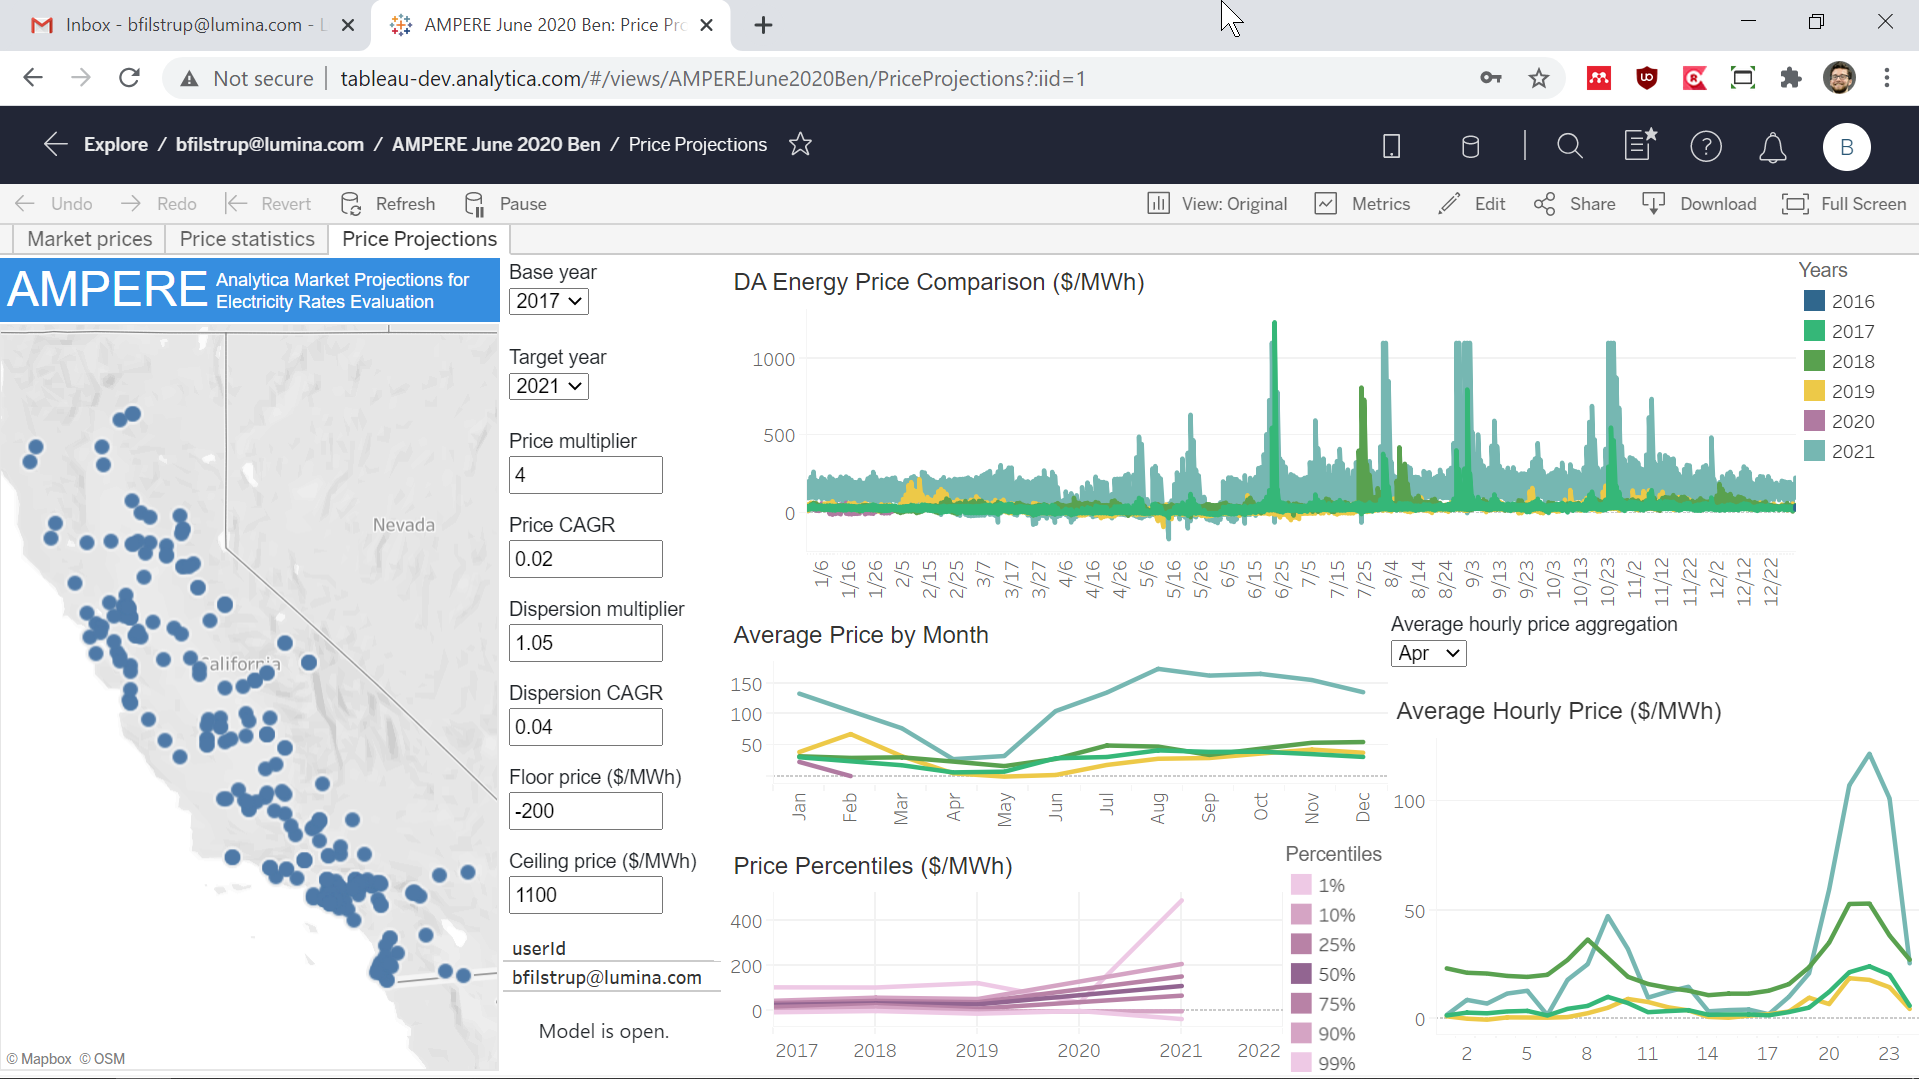Screen dimensions: 1919x1079
Task: Open device preview phone icon
Action: [x=1391, y=147]
